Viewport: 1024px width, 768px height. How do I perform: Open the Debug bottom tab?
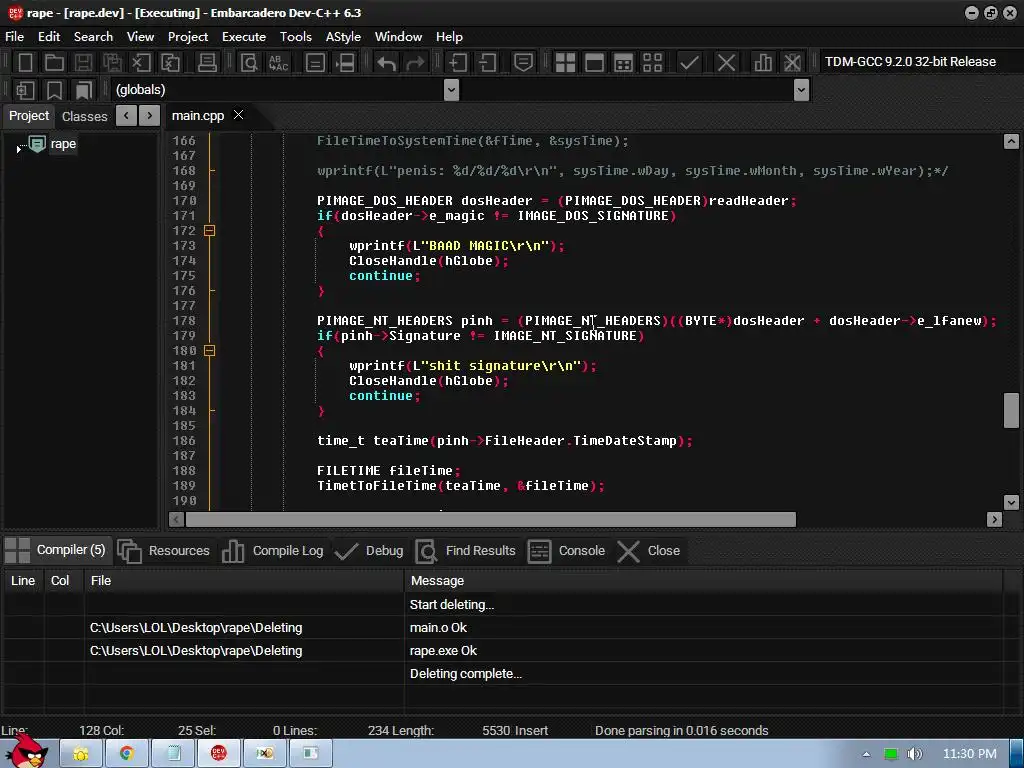(x=370, y=551)
